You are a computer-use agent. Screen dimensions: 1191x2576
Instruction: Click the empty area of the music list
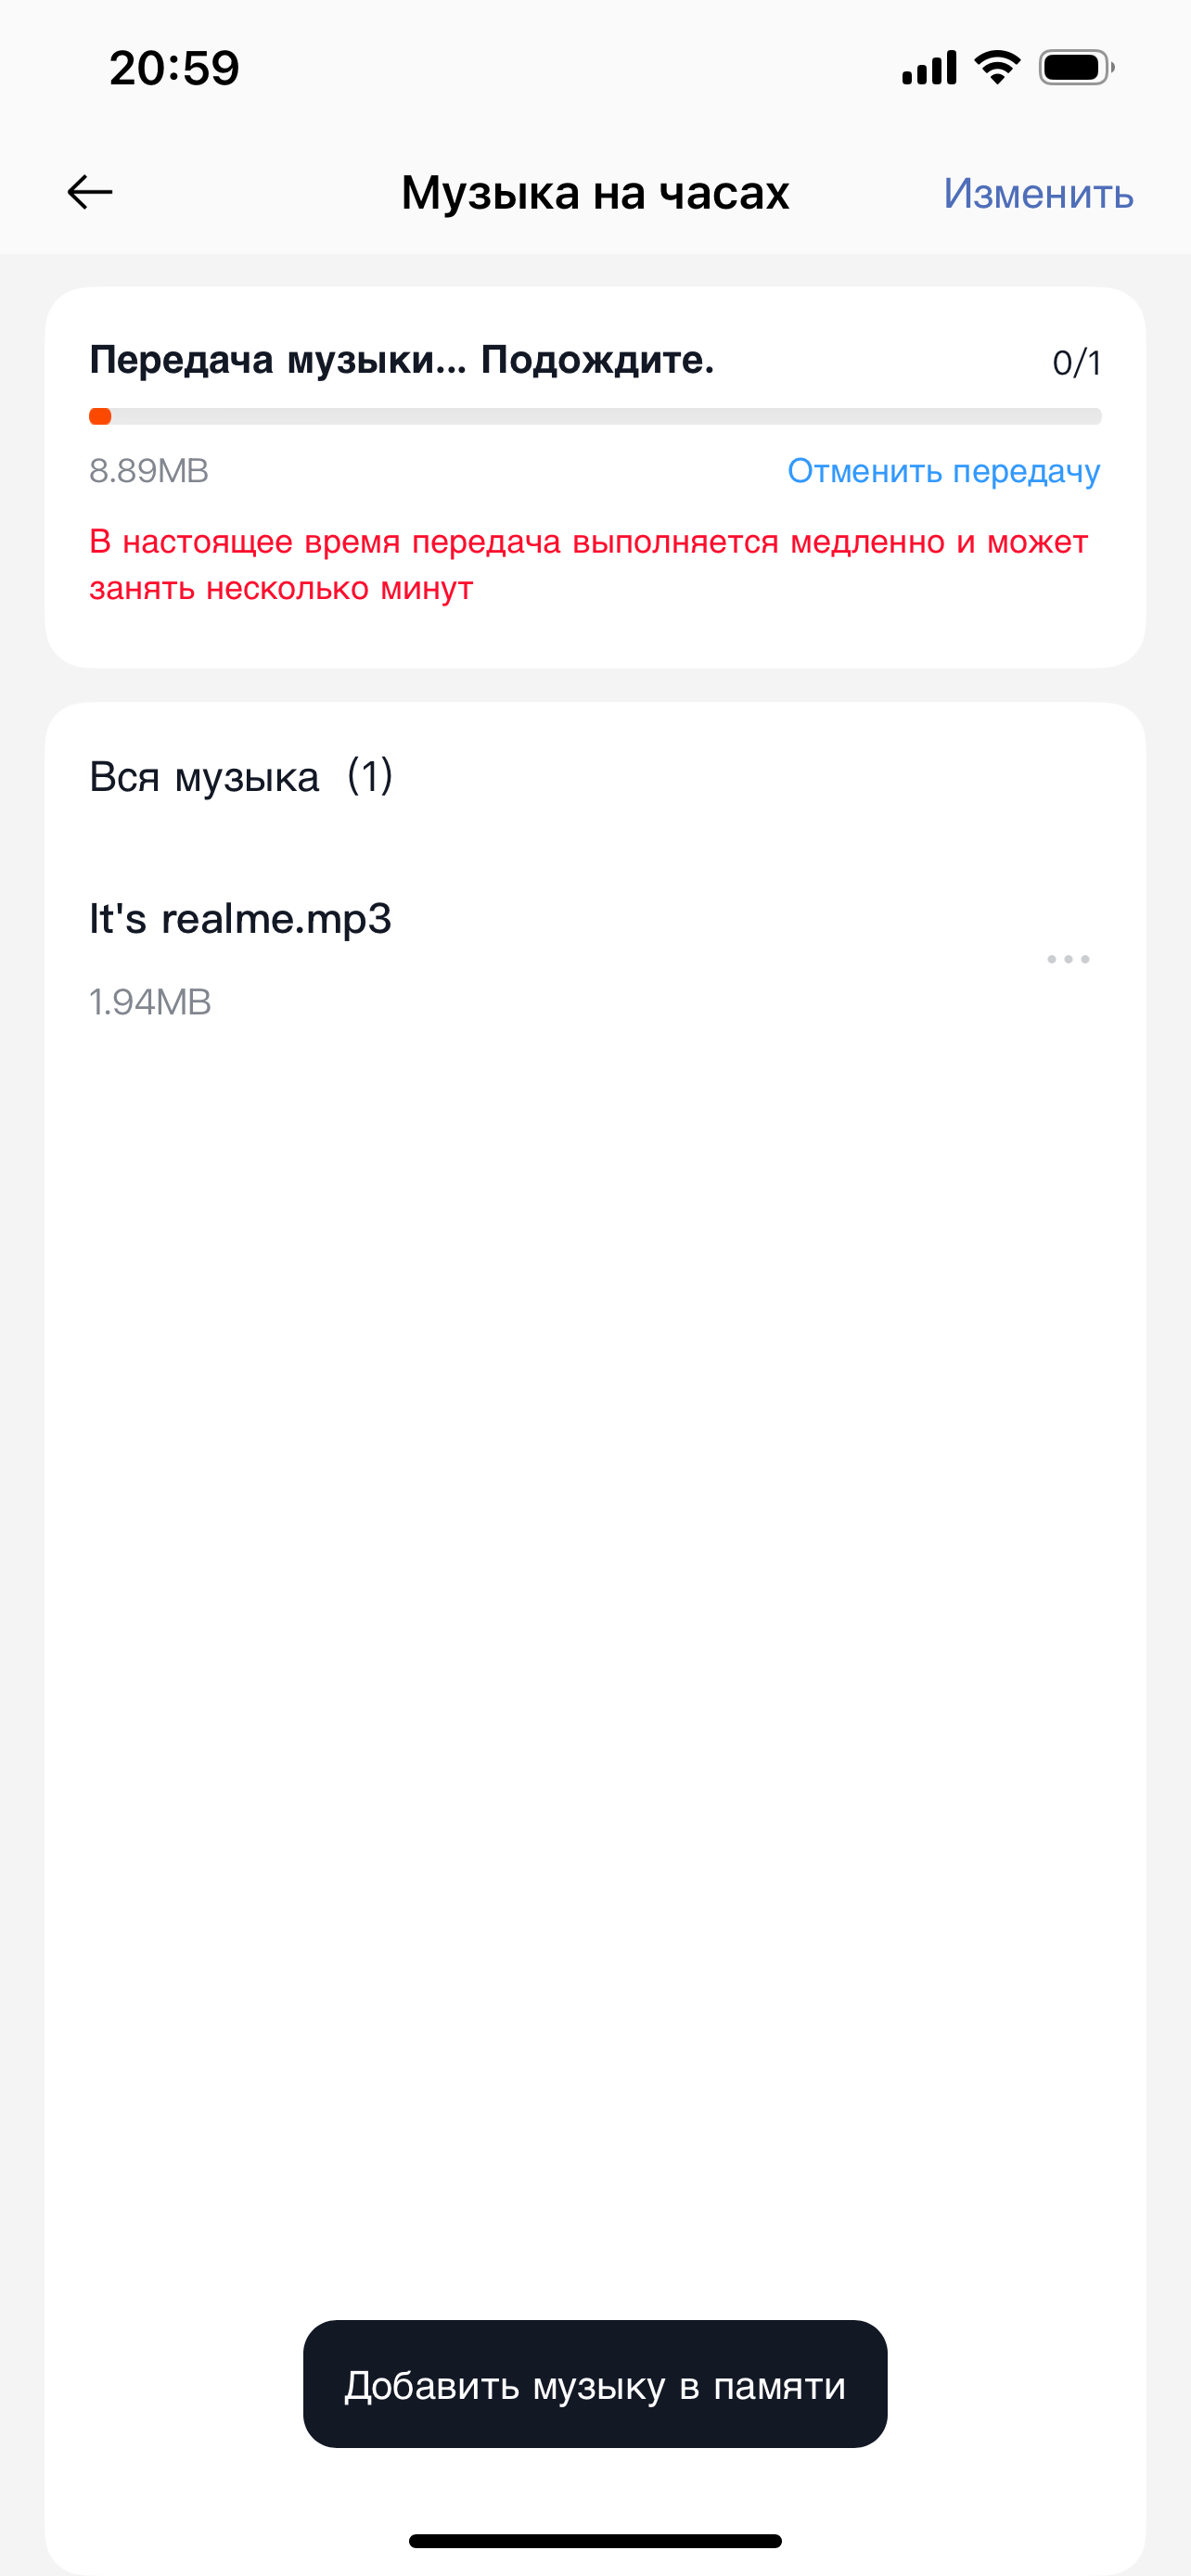coord(595,1600)
